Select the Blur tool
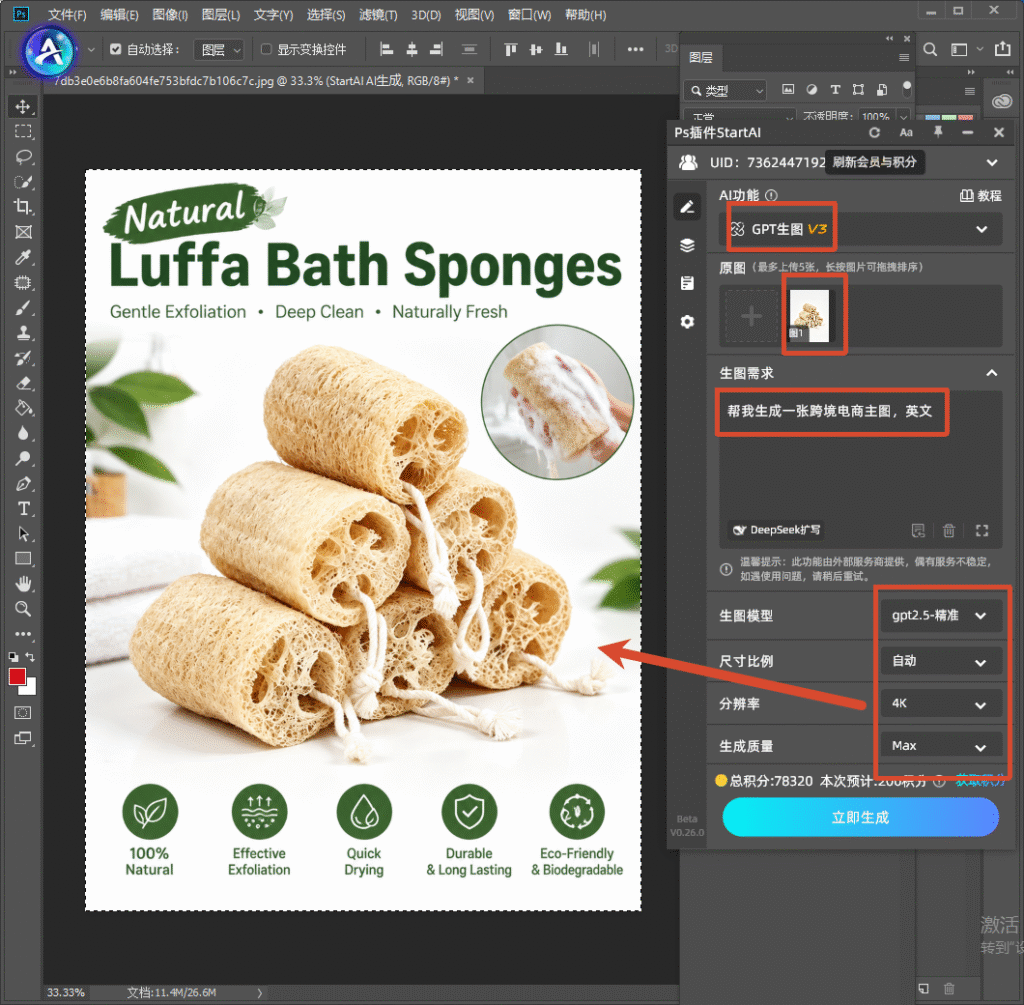This screenshot has width=1024, height=1005. [x=23, y=434]
